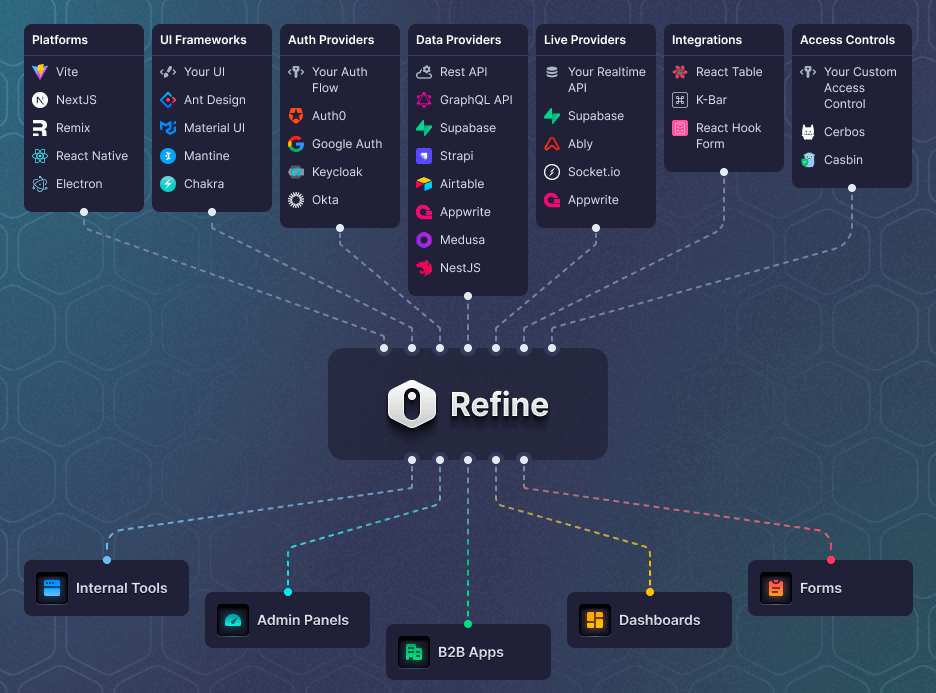Select the Cerbos icon
936x693 pixels.
pyautogui.click(x=808, y=132)
